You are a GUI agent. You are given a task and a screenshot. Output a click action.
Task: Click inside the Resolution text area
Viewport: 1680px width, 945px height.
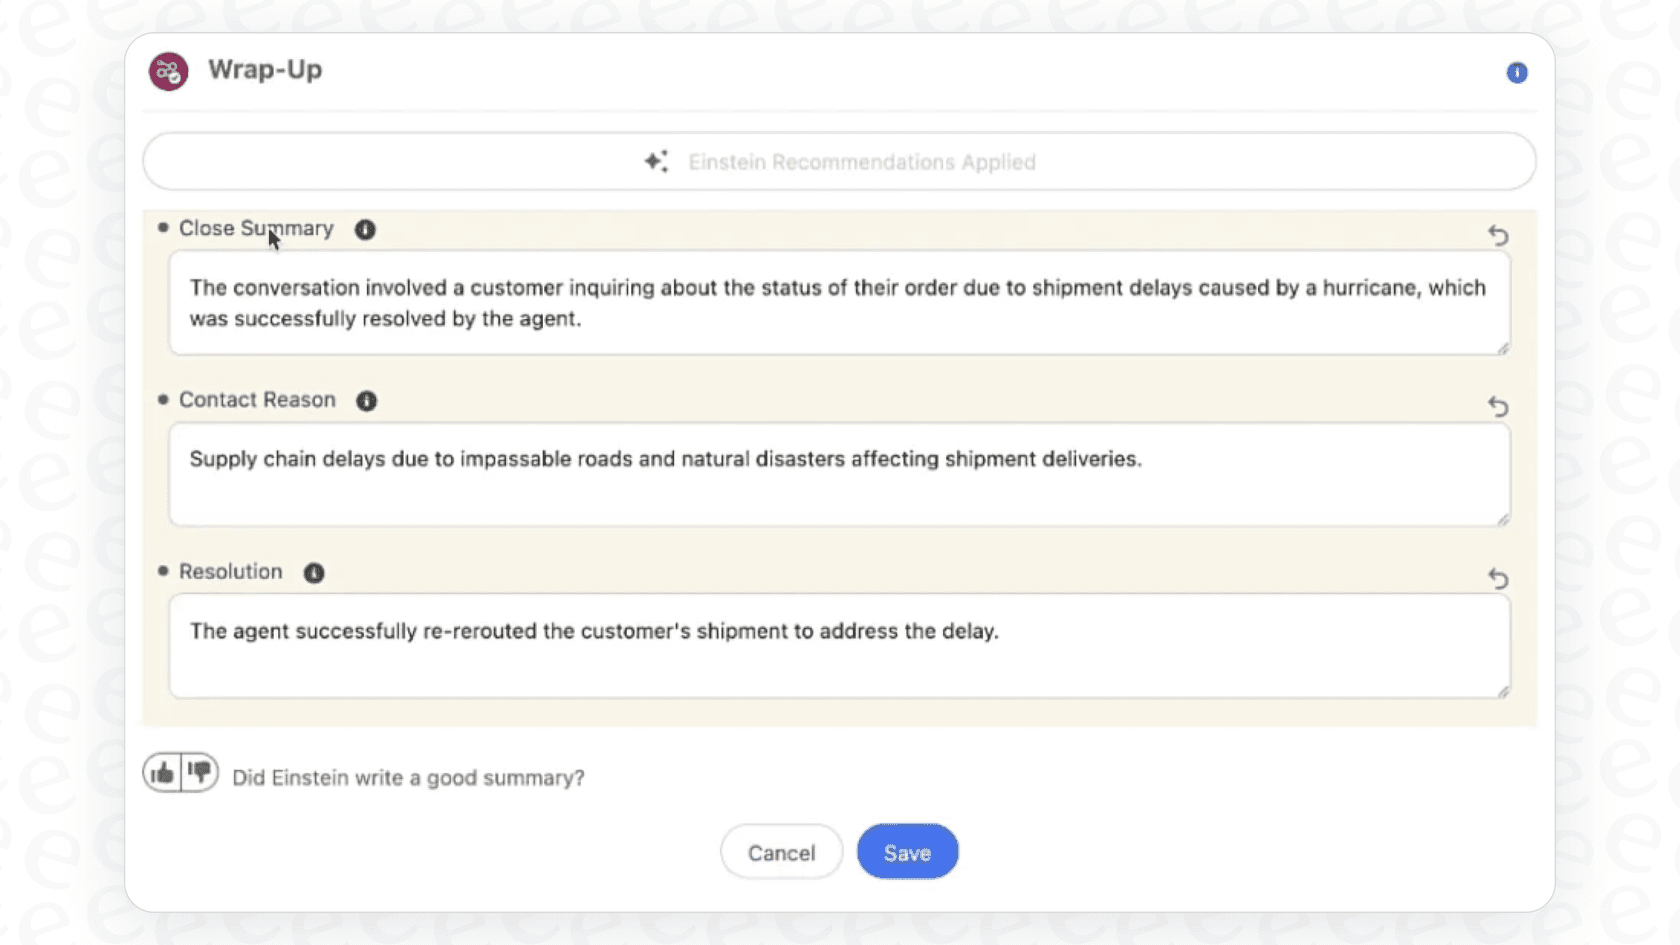[840, 646]
